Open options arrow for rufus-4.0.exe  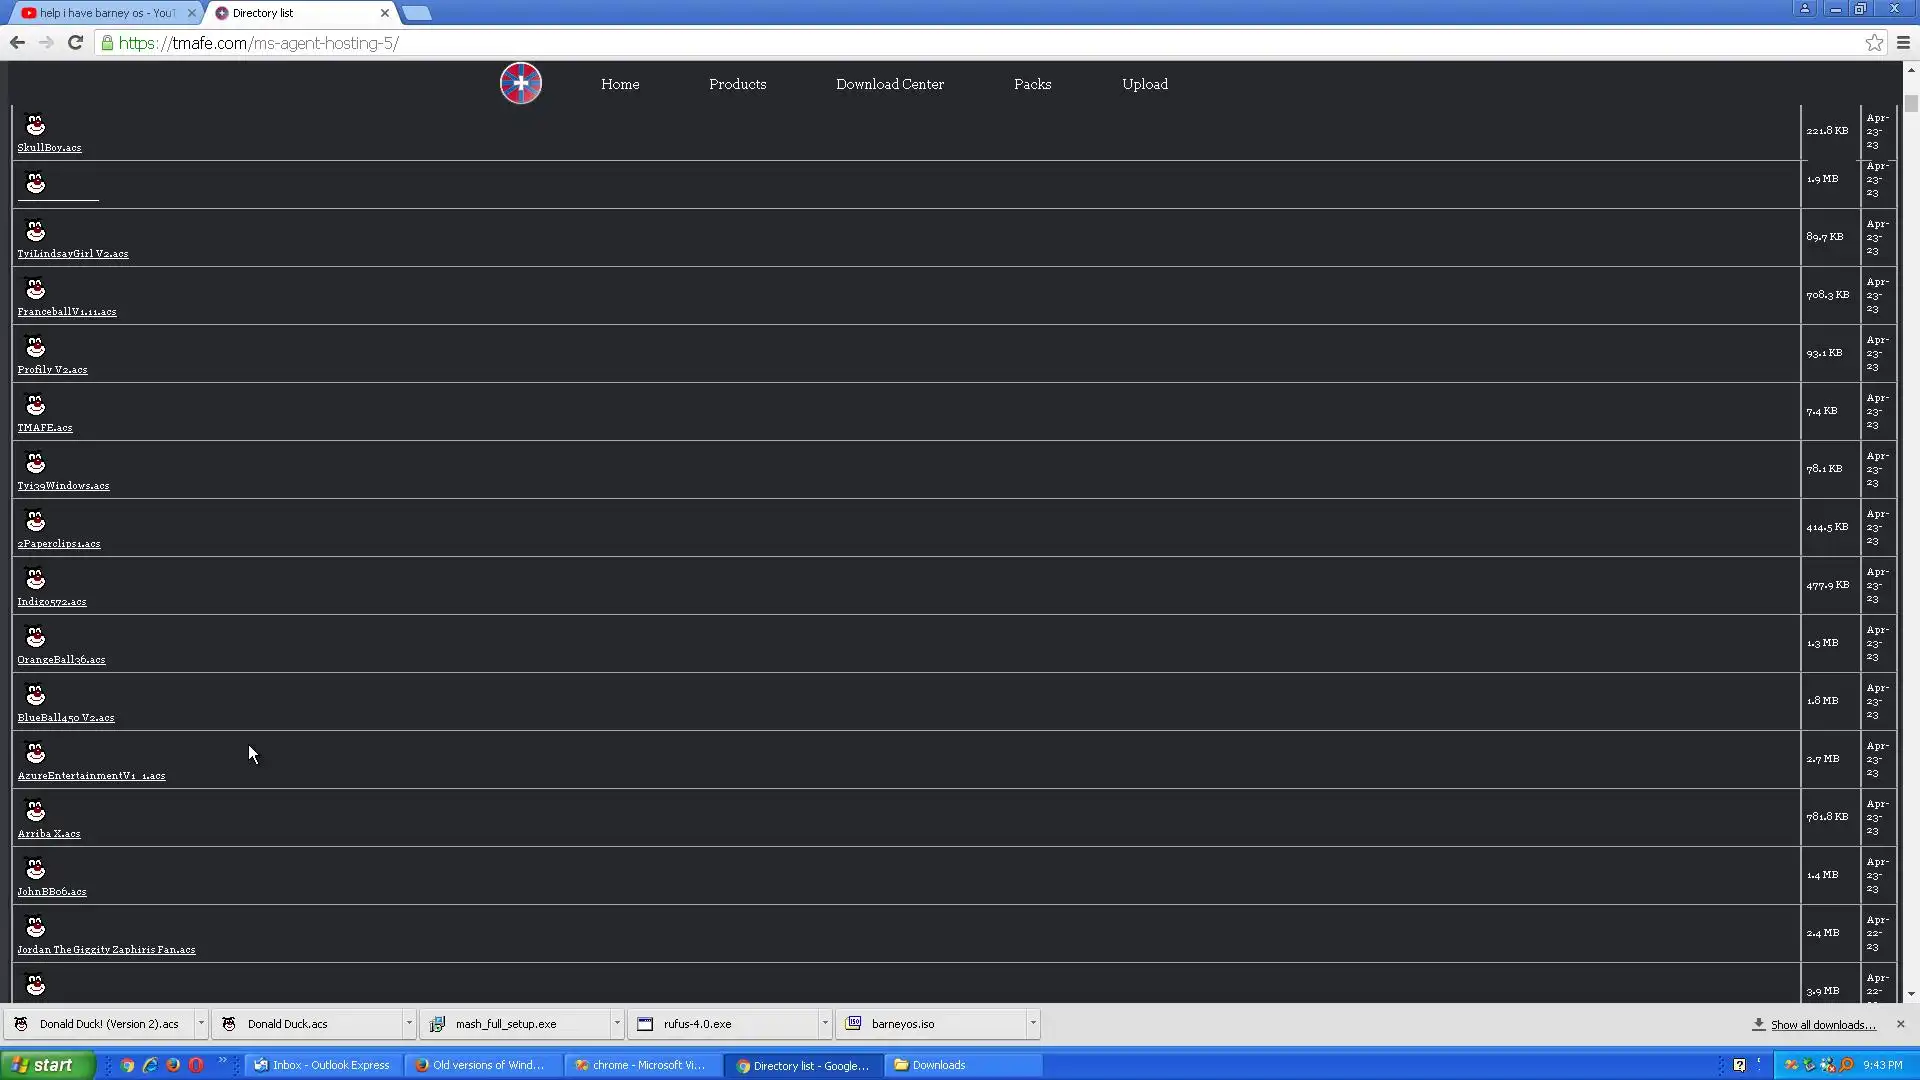tap(824, 1023)
